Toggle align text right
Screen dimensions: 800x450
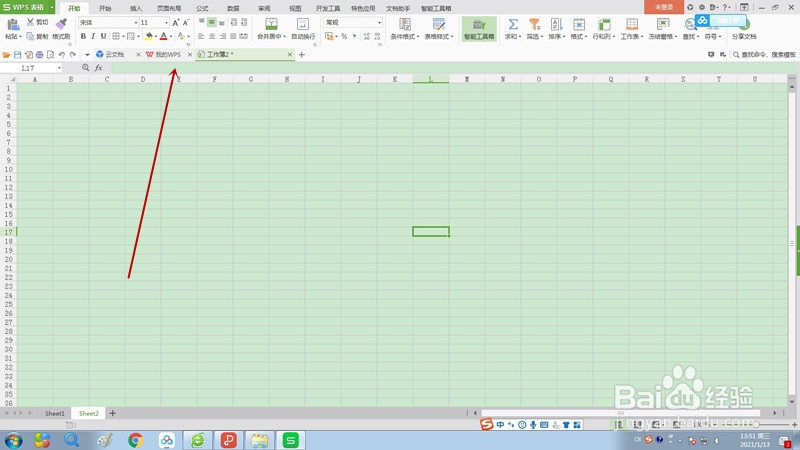(223, 36)
